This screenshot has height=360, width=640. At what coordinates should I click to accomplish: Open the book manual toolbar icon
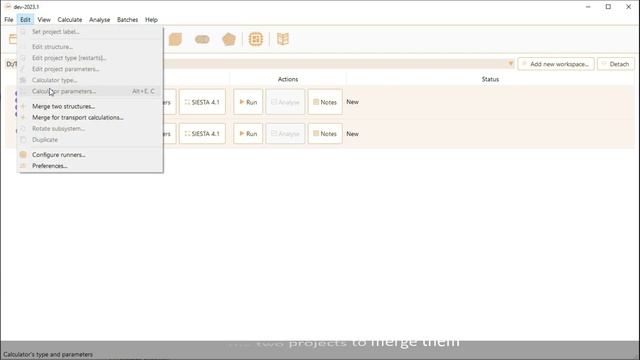(283, 39)
